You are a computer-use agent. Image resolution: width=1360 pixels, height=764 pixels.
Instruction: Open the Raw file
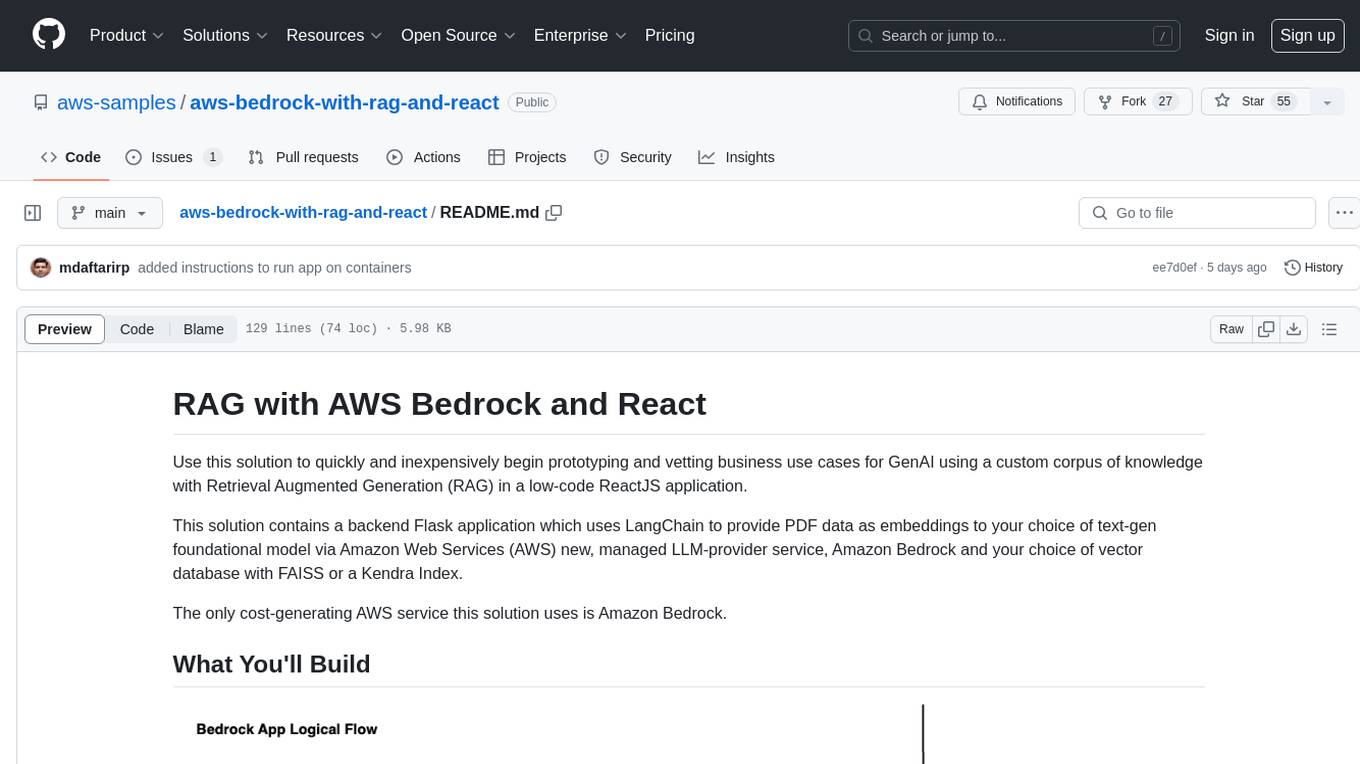(1231, 329)
